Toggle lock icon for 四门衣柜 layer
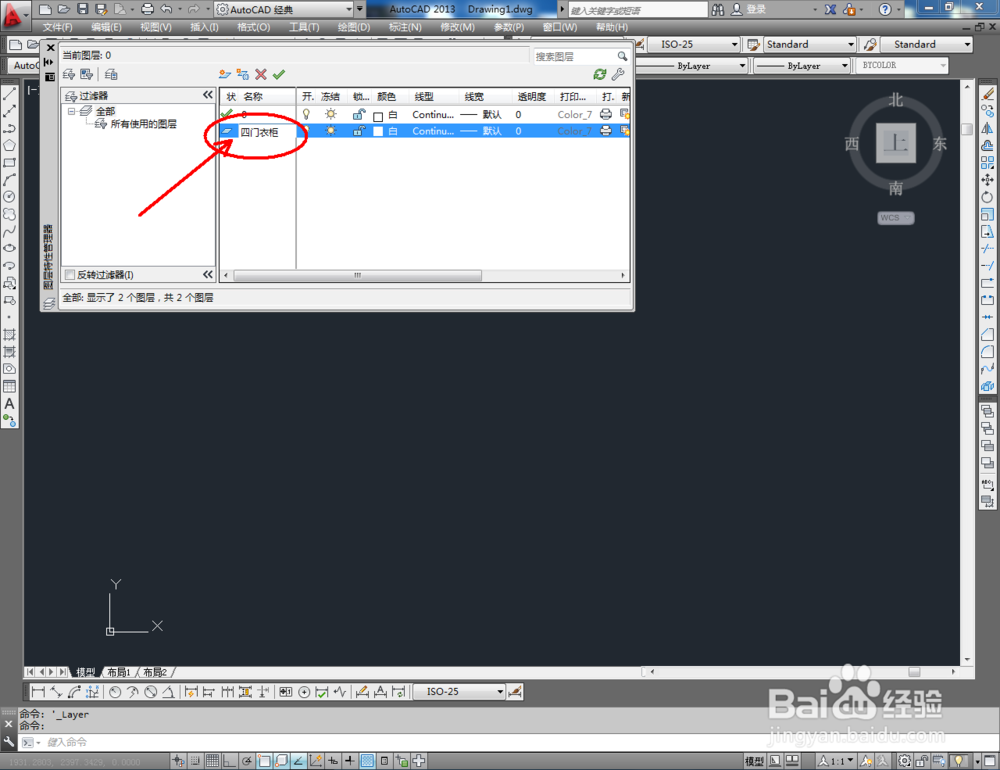The width and height of the screenshot is (1000, 770). tap(359, 131)
